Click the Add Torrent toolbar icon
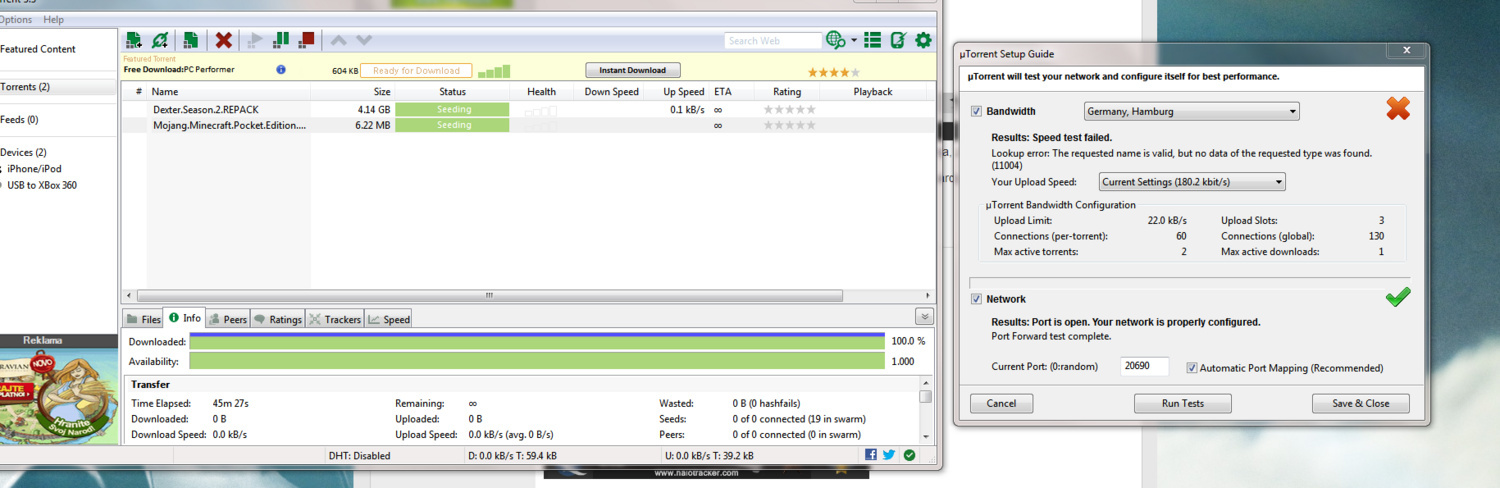 click(133, 40)
